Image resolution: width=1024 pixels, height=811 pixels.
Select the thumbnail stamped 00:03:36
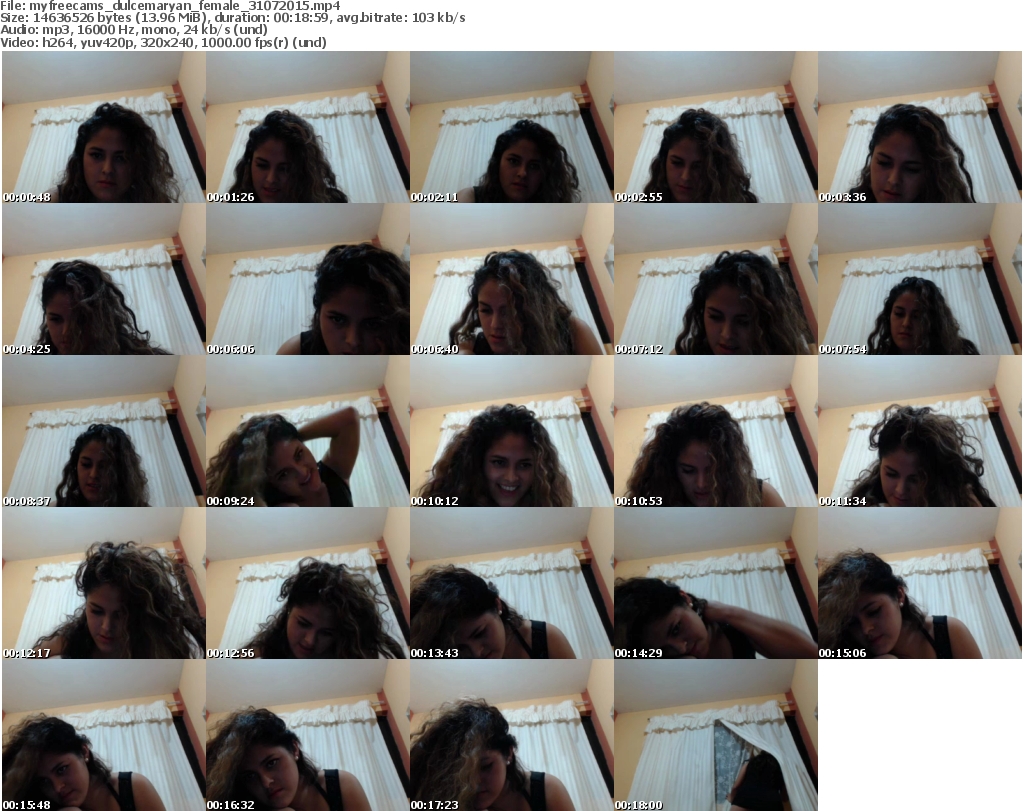[920, 127]
